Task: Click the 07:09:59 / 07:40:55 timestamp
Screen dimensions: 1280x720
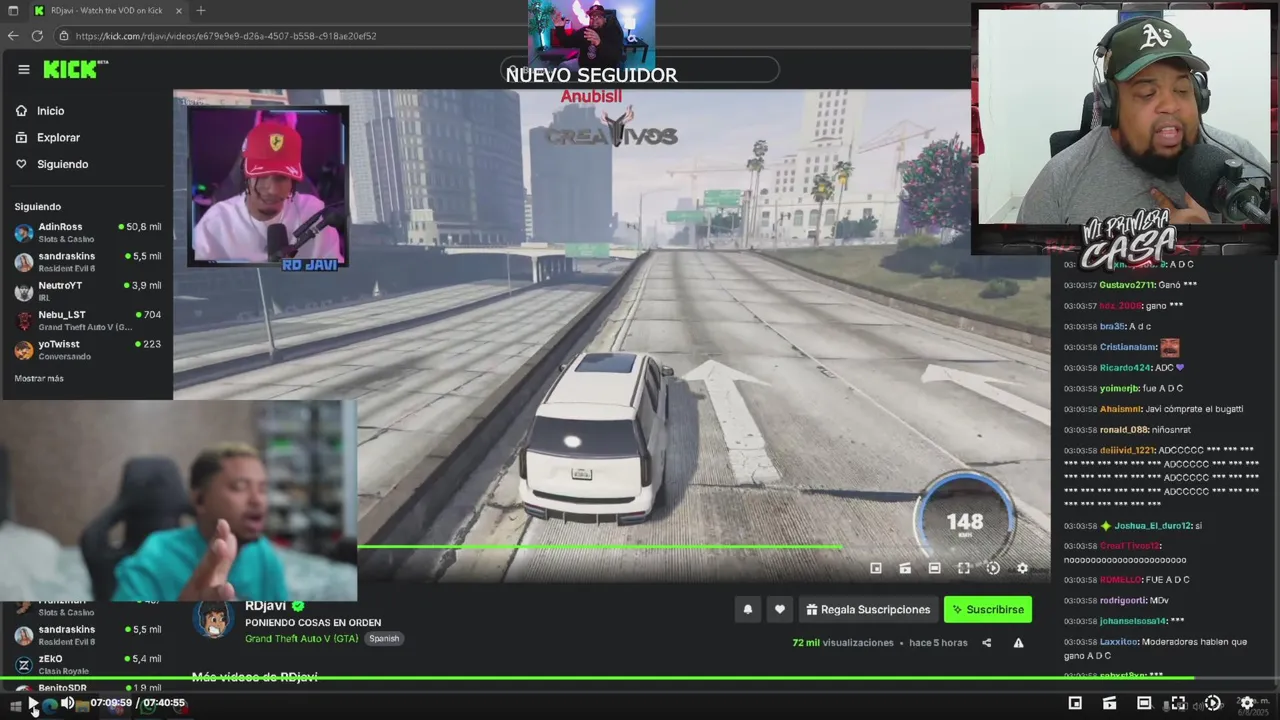Action: click(x=137, y=703)
